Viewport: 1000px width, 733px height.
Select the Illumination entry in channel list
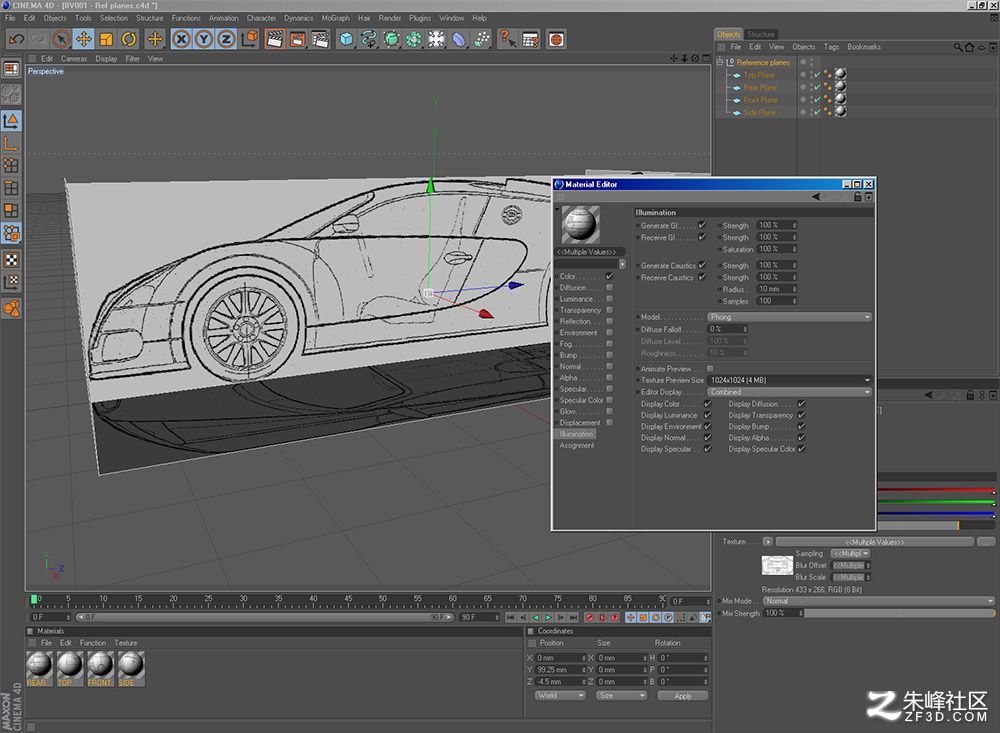click(x=577, y=434)
